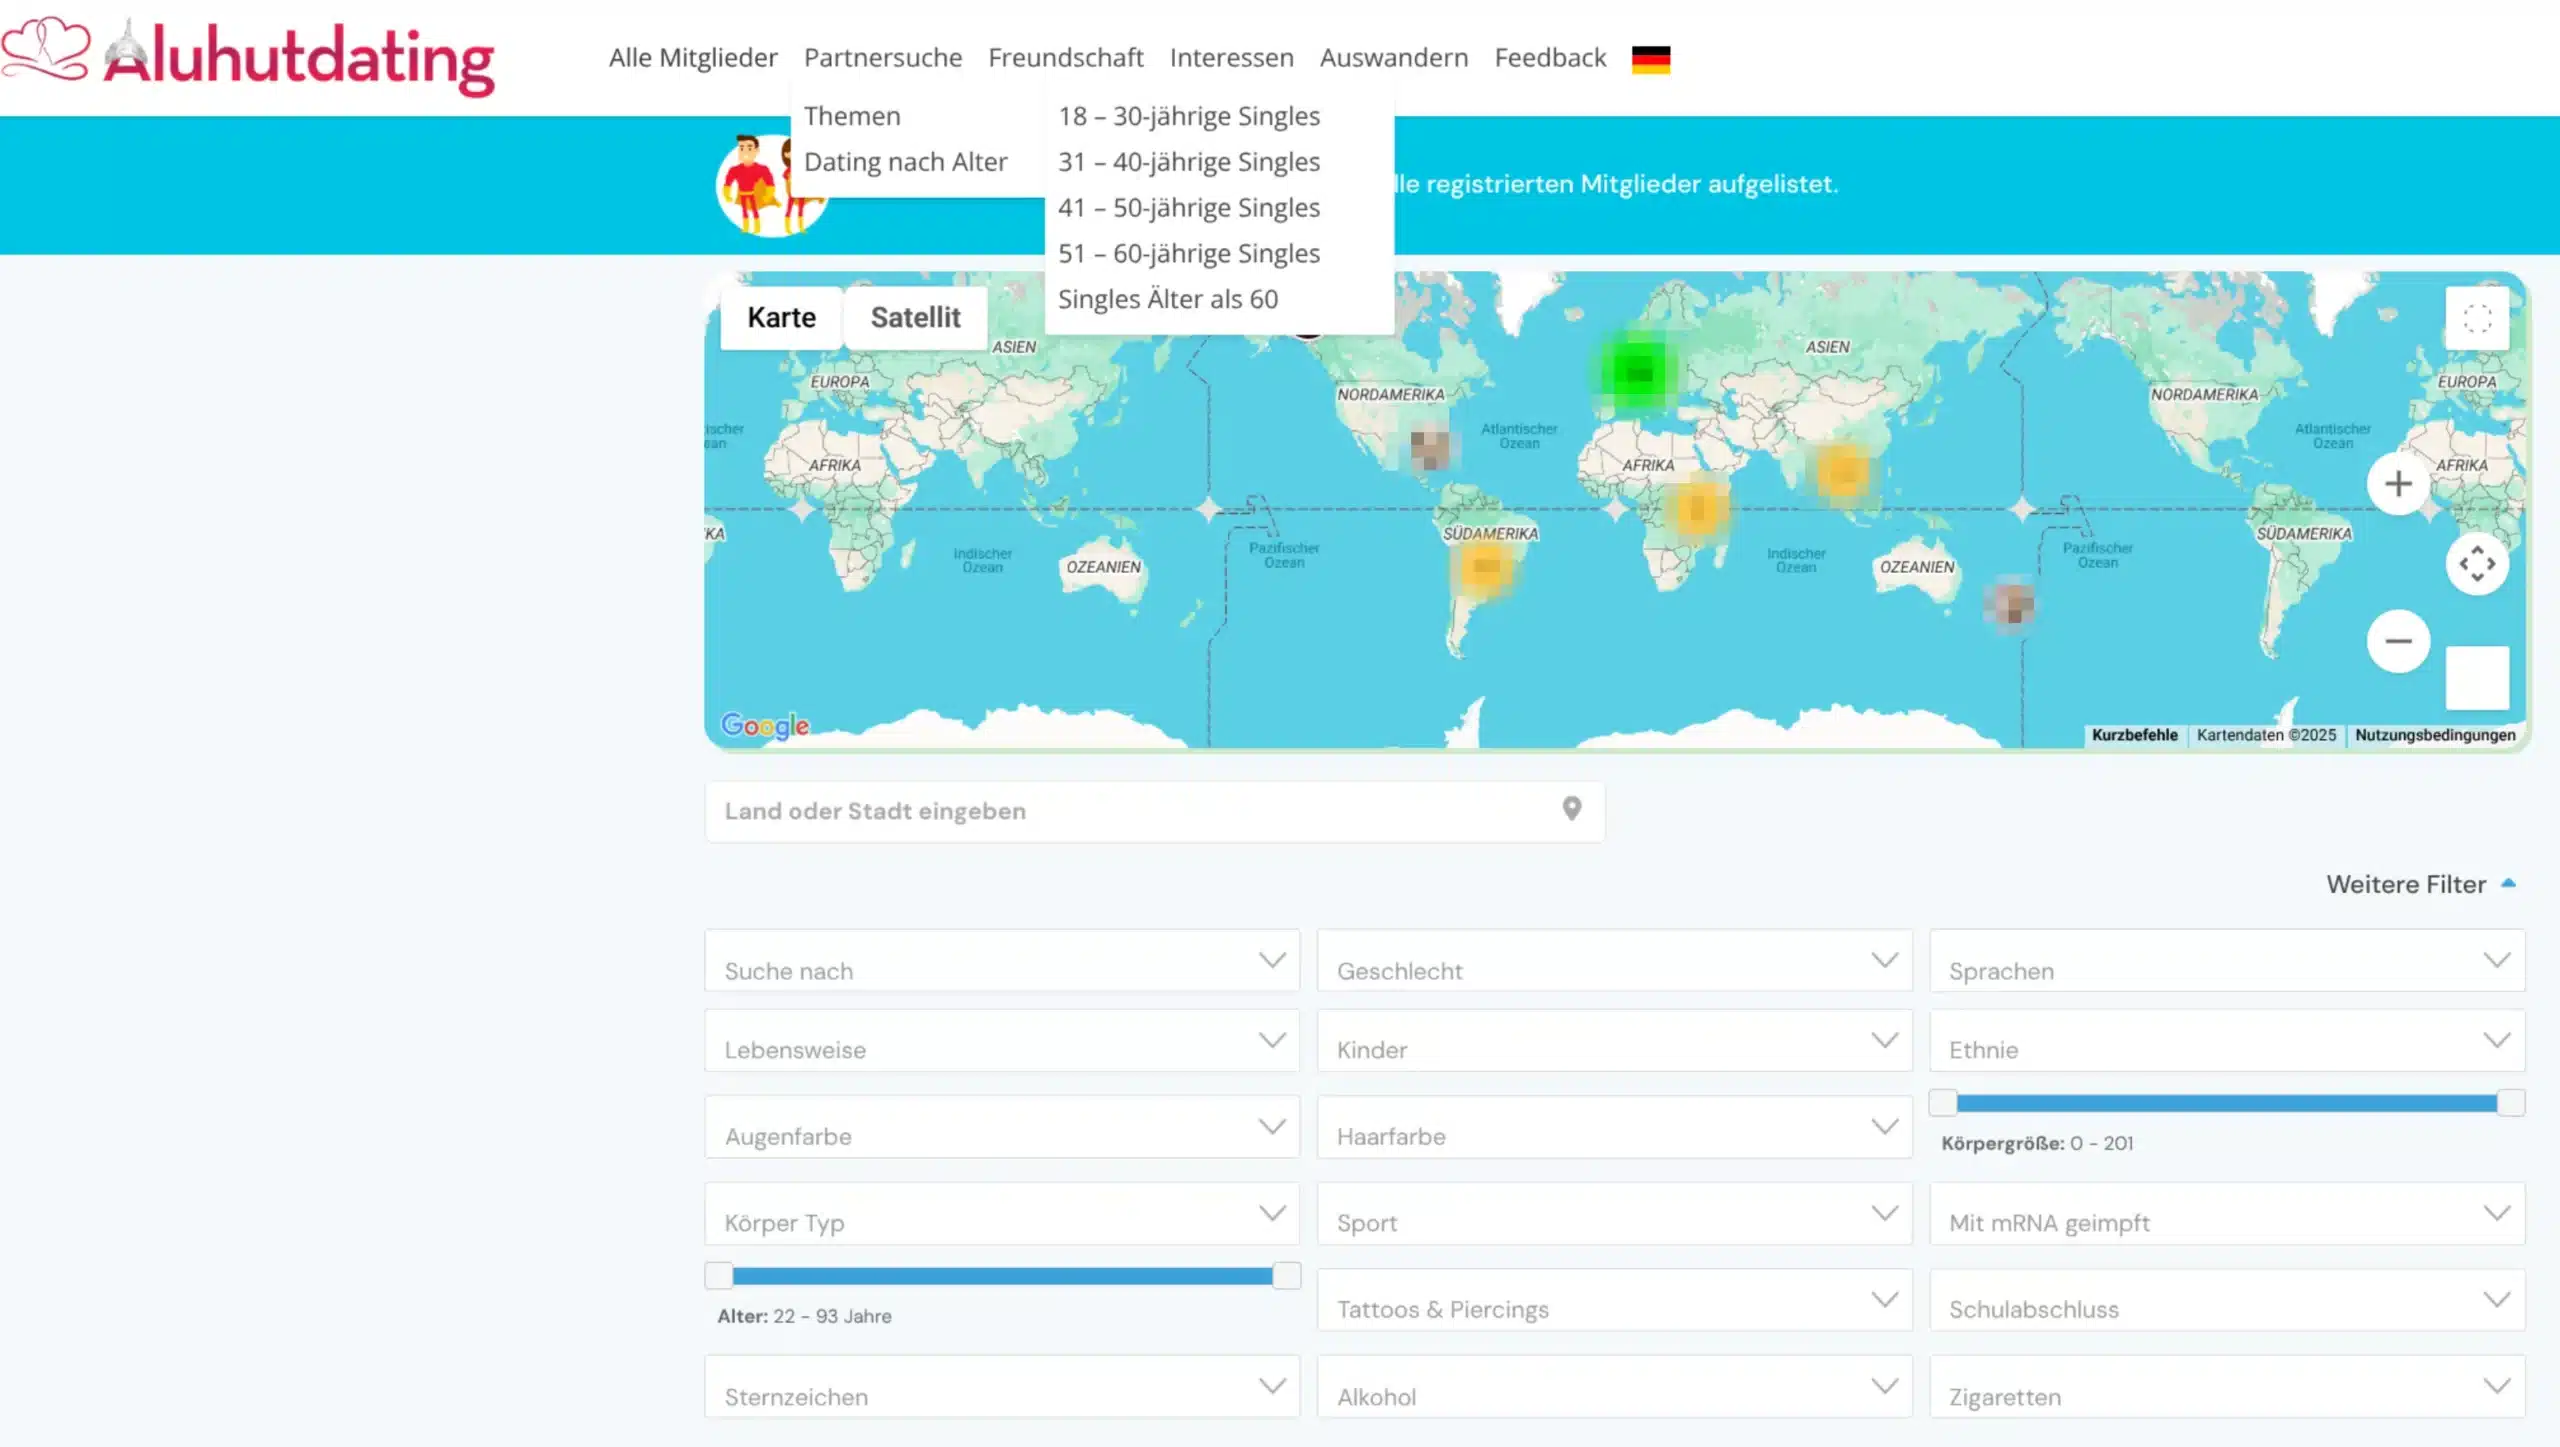This screenshot has width=2560, height=1447.
Task: Open the Nutzungsbedingungen map link
Action: click(x=2434, y=735)
